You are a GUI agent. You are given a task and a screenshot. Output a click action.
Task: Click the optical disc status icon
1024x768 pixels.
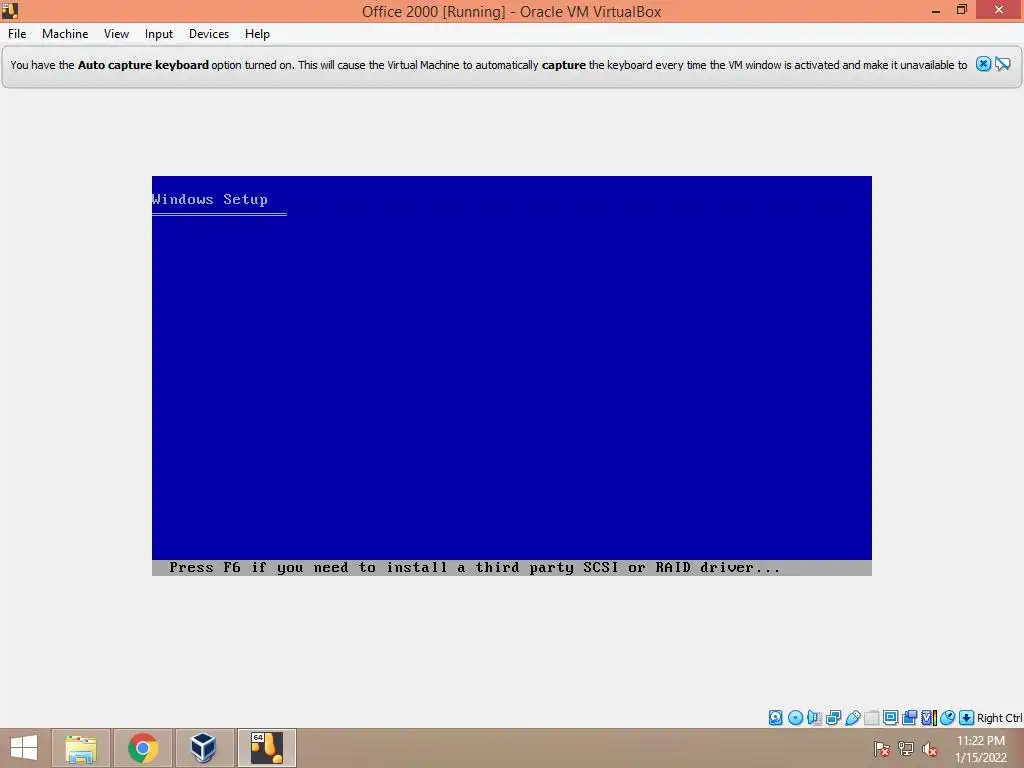pyautogui.click(x=795, y=718)
